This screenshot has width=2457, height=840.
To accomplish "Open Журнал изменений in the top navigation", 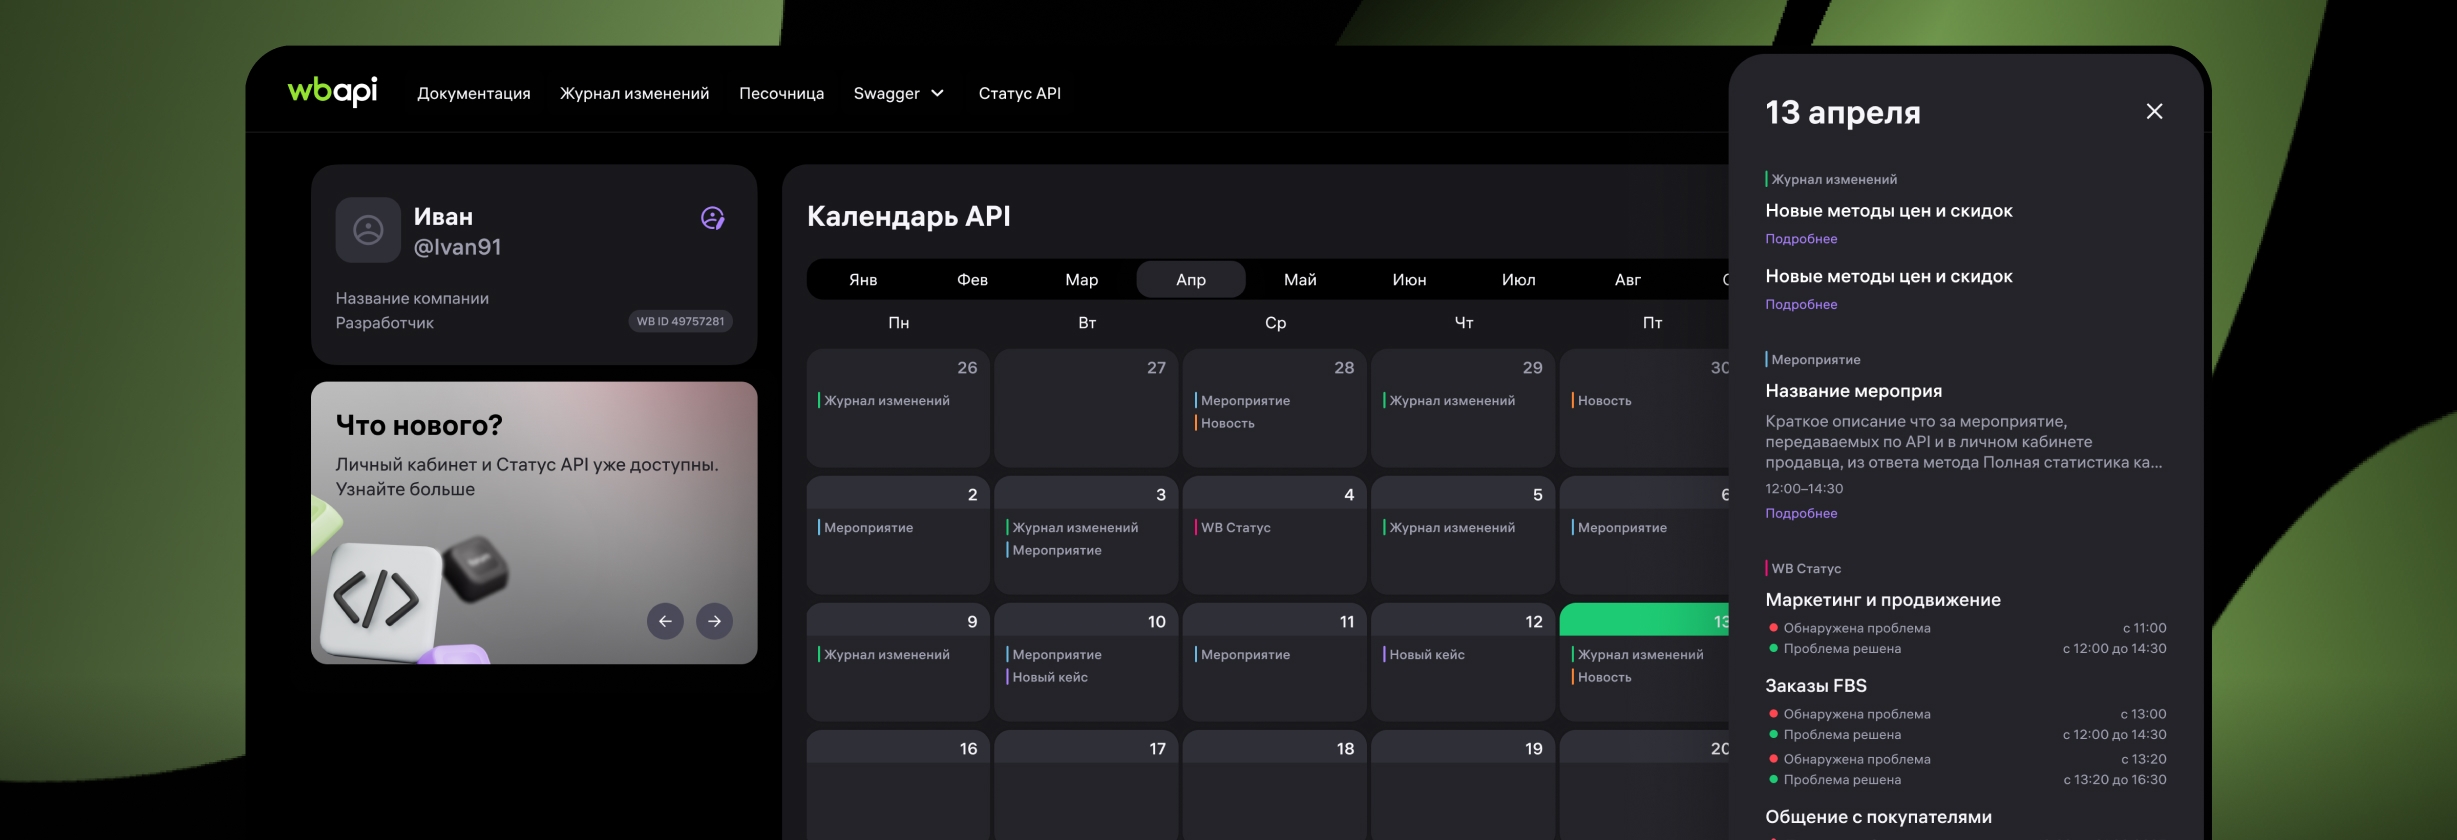I will tap(634, 93).
